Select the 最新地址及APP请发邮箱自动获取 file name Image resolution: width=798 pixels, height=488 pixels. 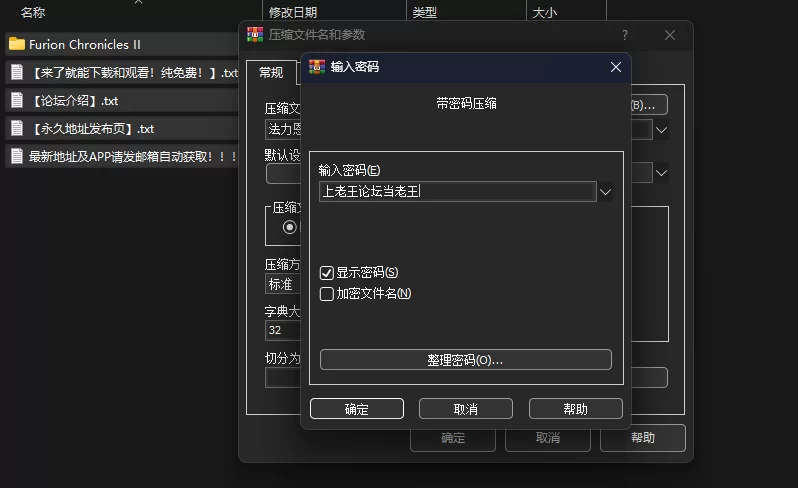tap(133, 157)
